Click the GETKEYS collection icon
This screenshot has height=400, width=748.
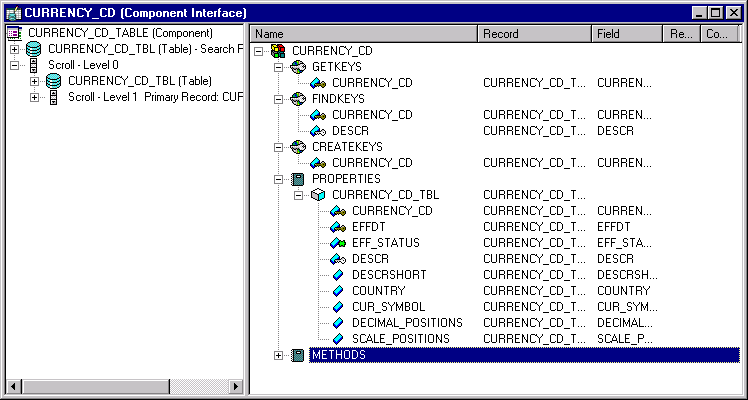pyautogui.click(x=297, y=67)
